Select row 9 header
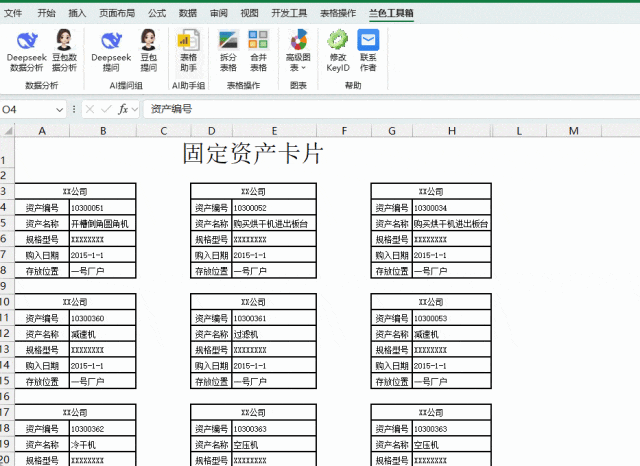This screenshot has width=640, height=466. pos(7,286)
